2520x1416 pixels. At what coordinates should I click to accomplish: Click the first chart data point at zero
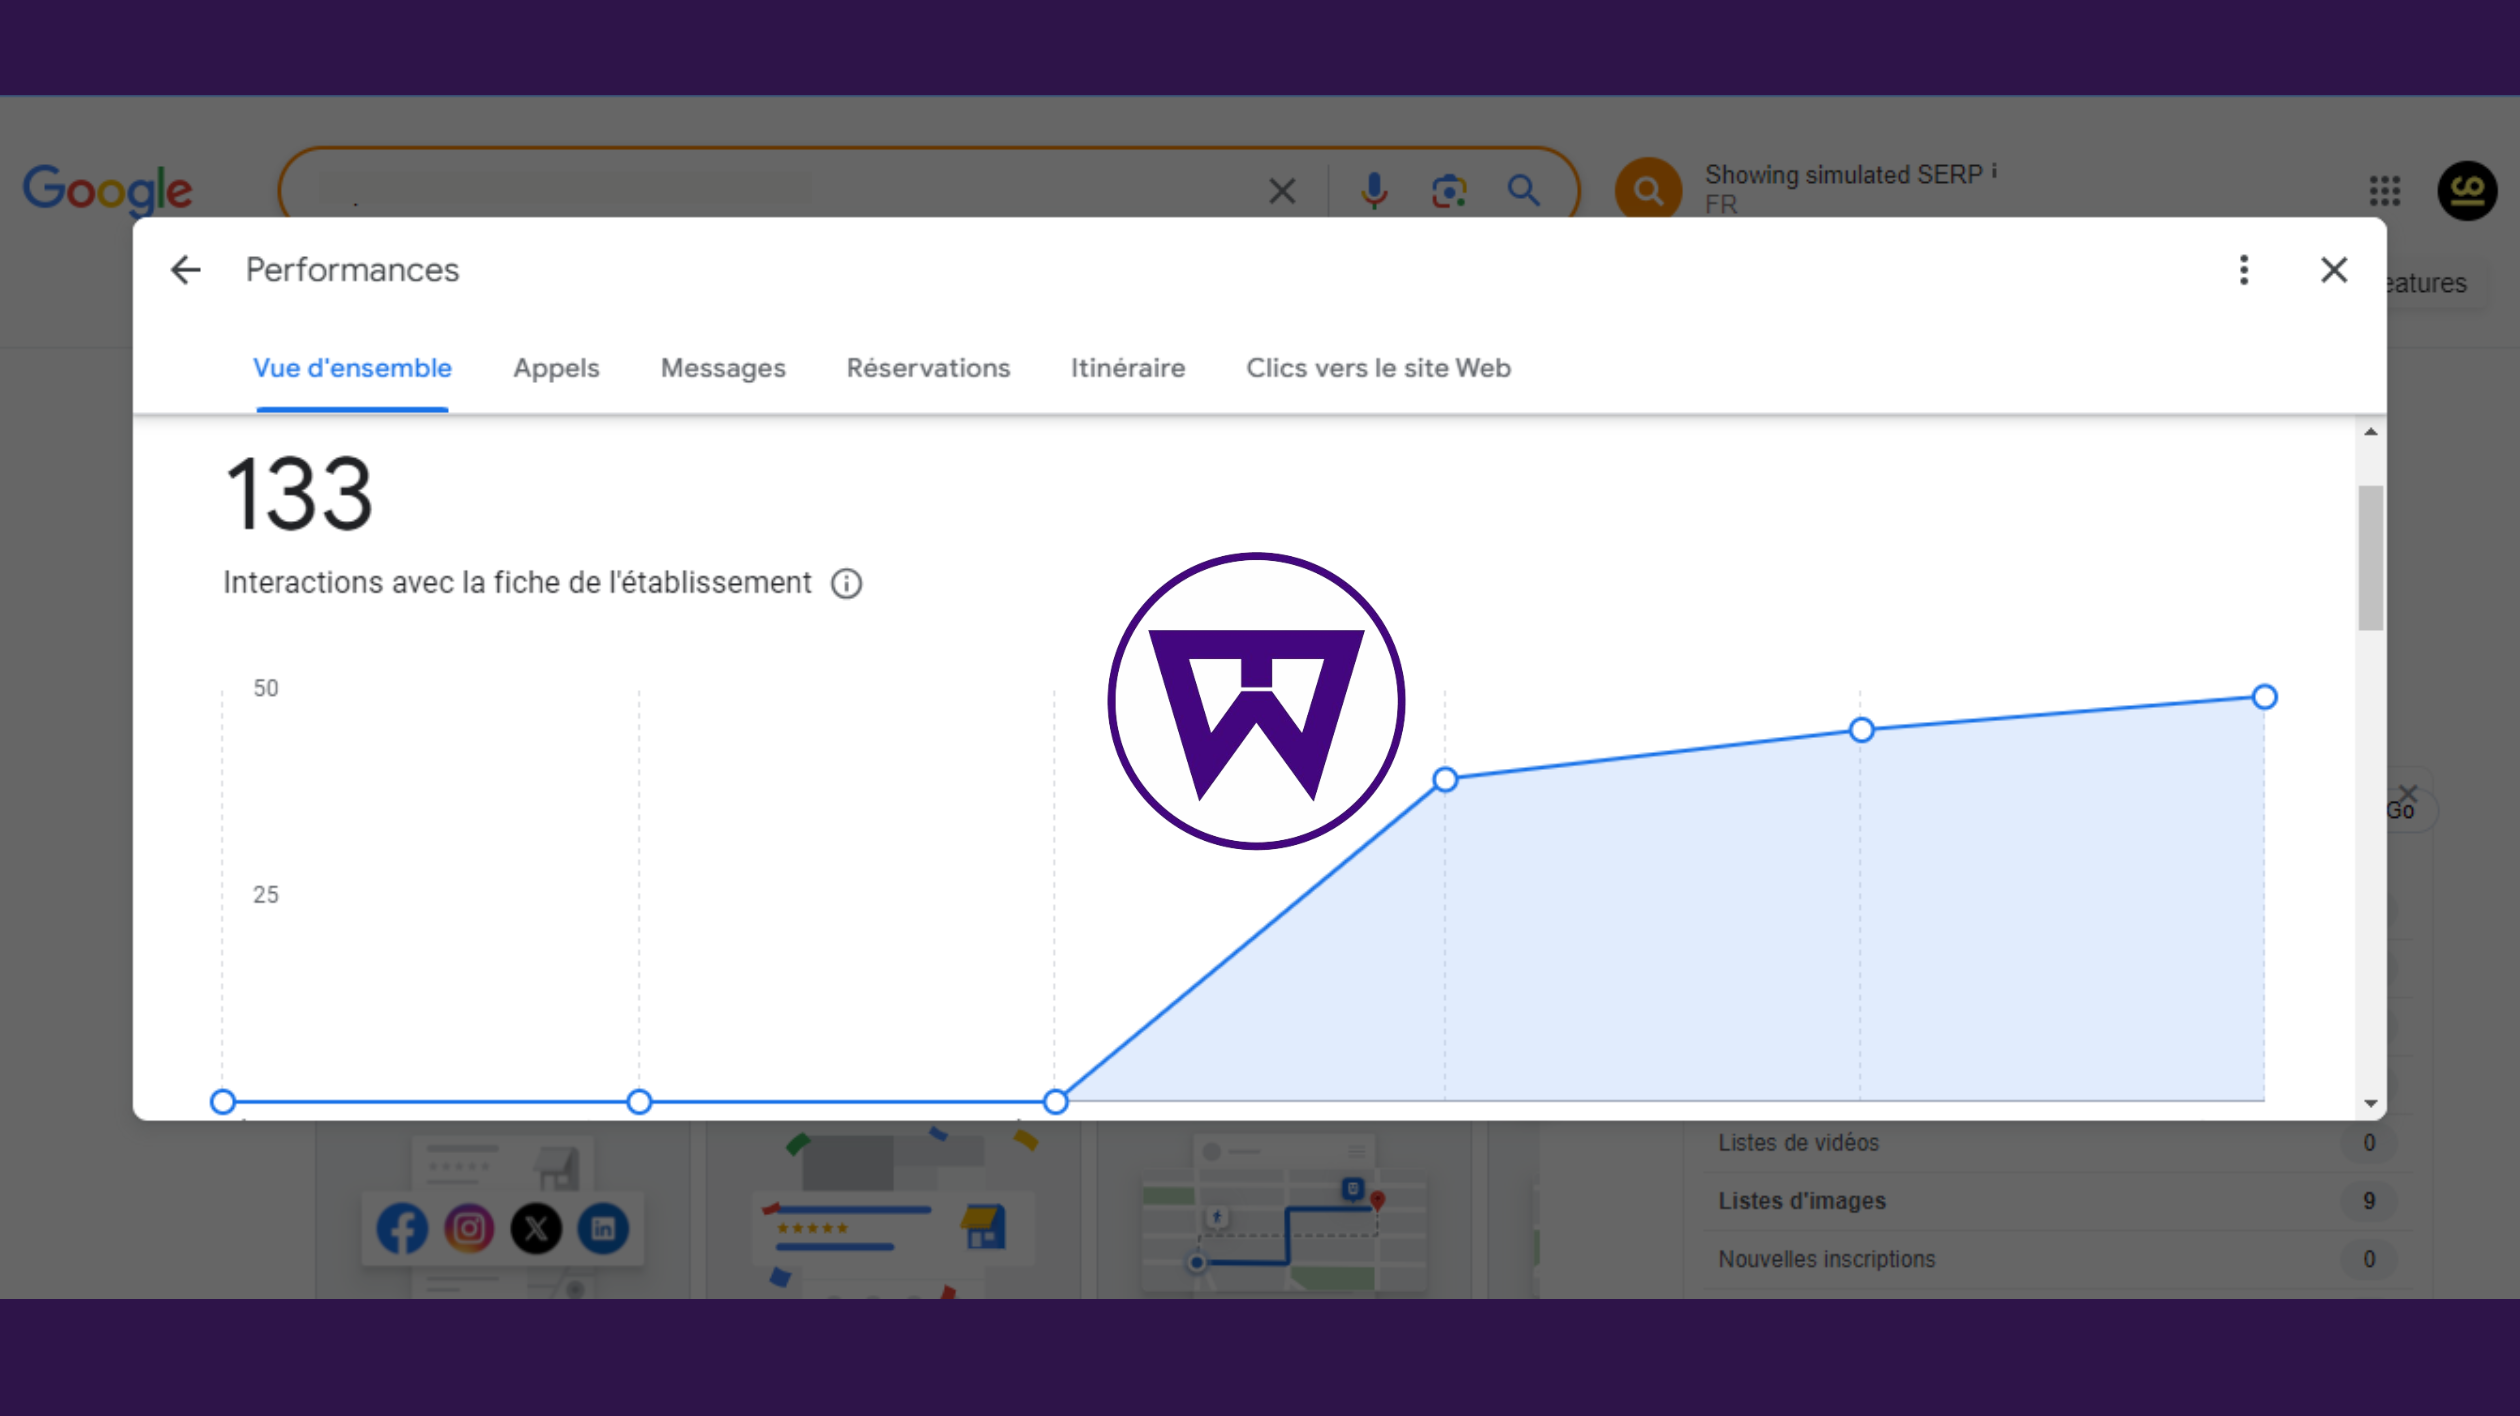click(x=223, y=1102)
